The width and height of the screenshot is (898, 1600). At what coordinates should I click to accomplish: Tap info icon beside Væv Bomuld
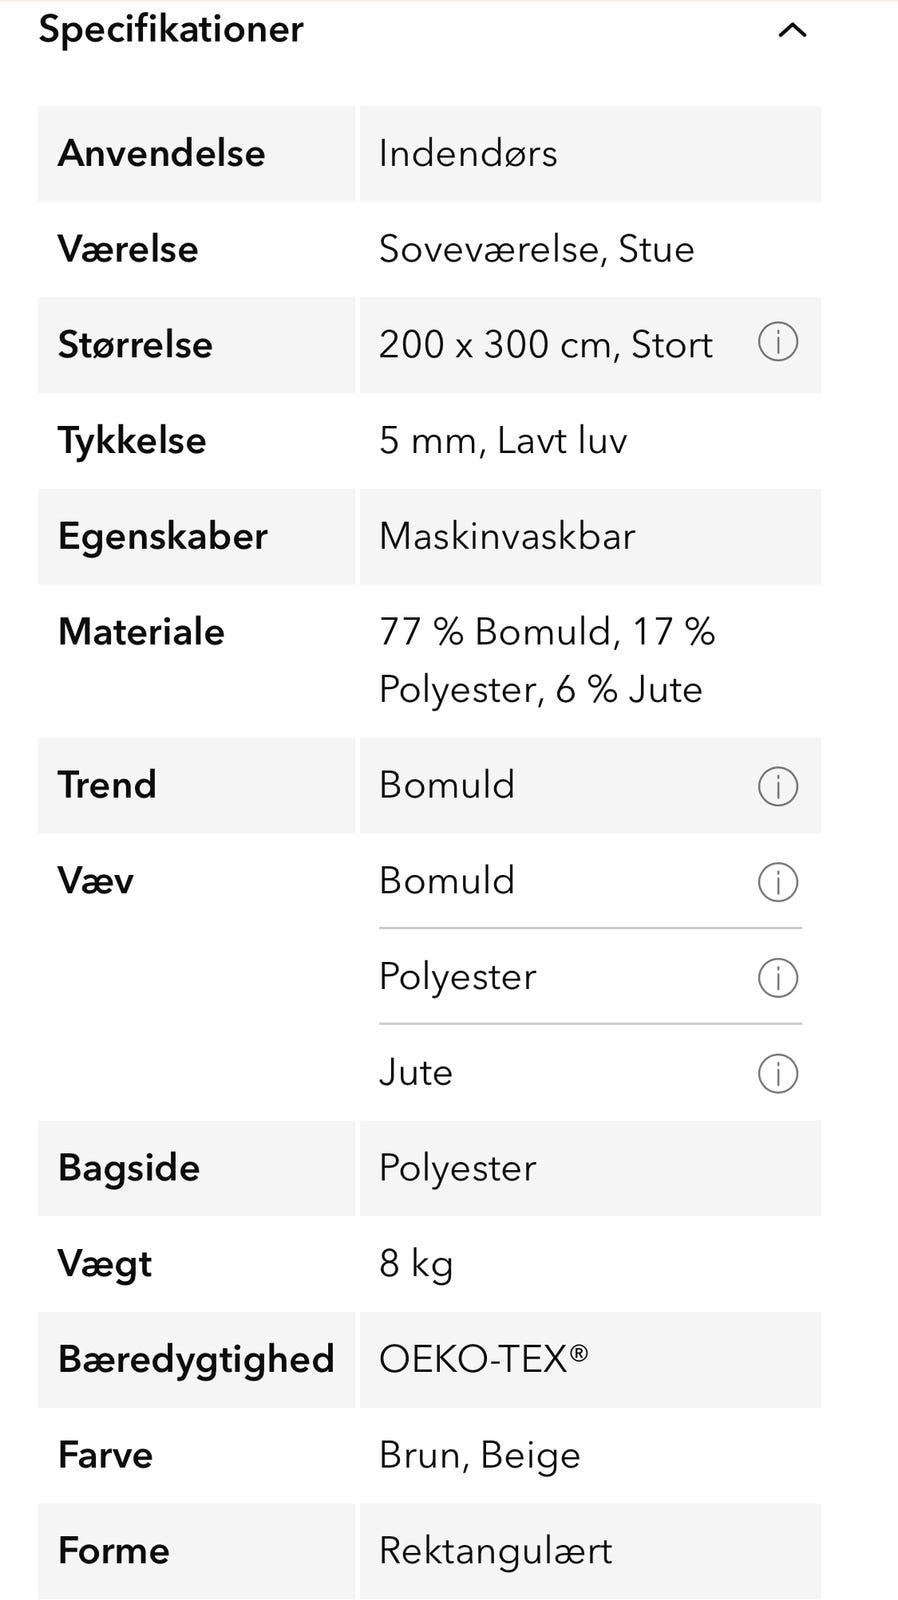777,882
